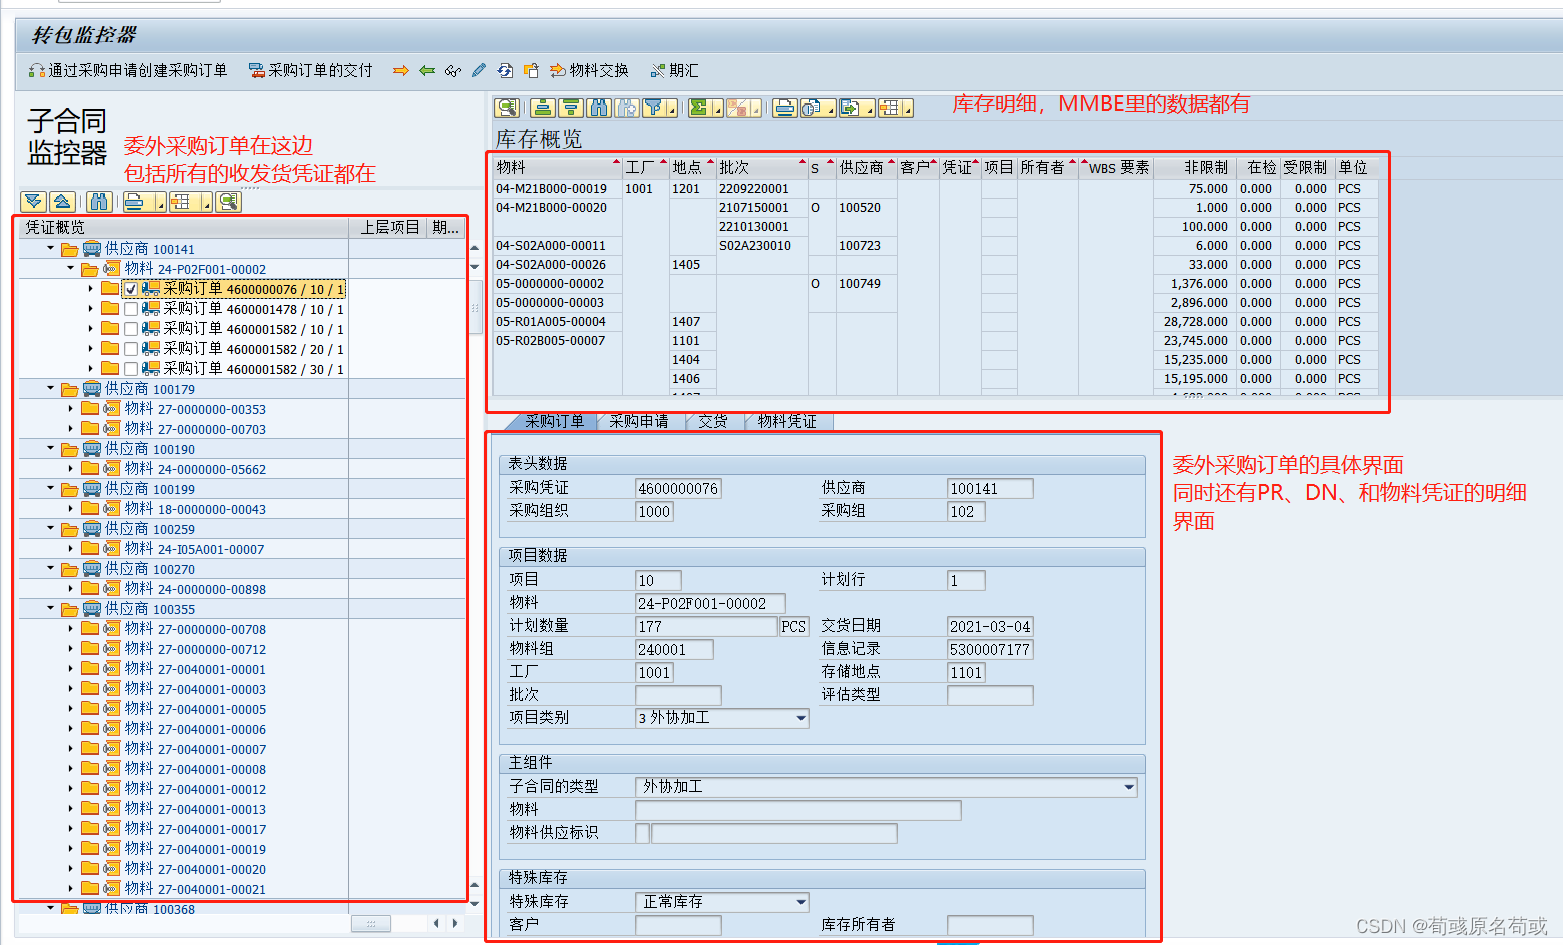Click the 物料 column header in stock overview
This screenshot has height=945, width=1563.
[557, 167]
